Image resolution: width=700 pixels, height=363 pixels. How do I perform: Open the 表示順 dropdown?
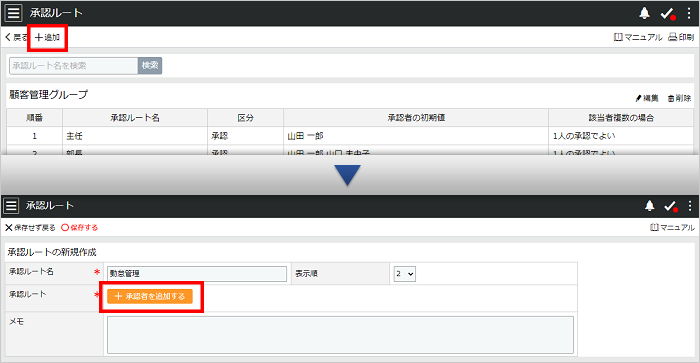404,274
